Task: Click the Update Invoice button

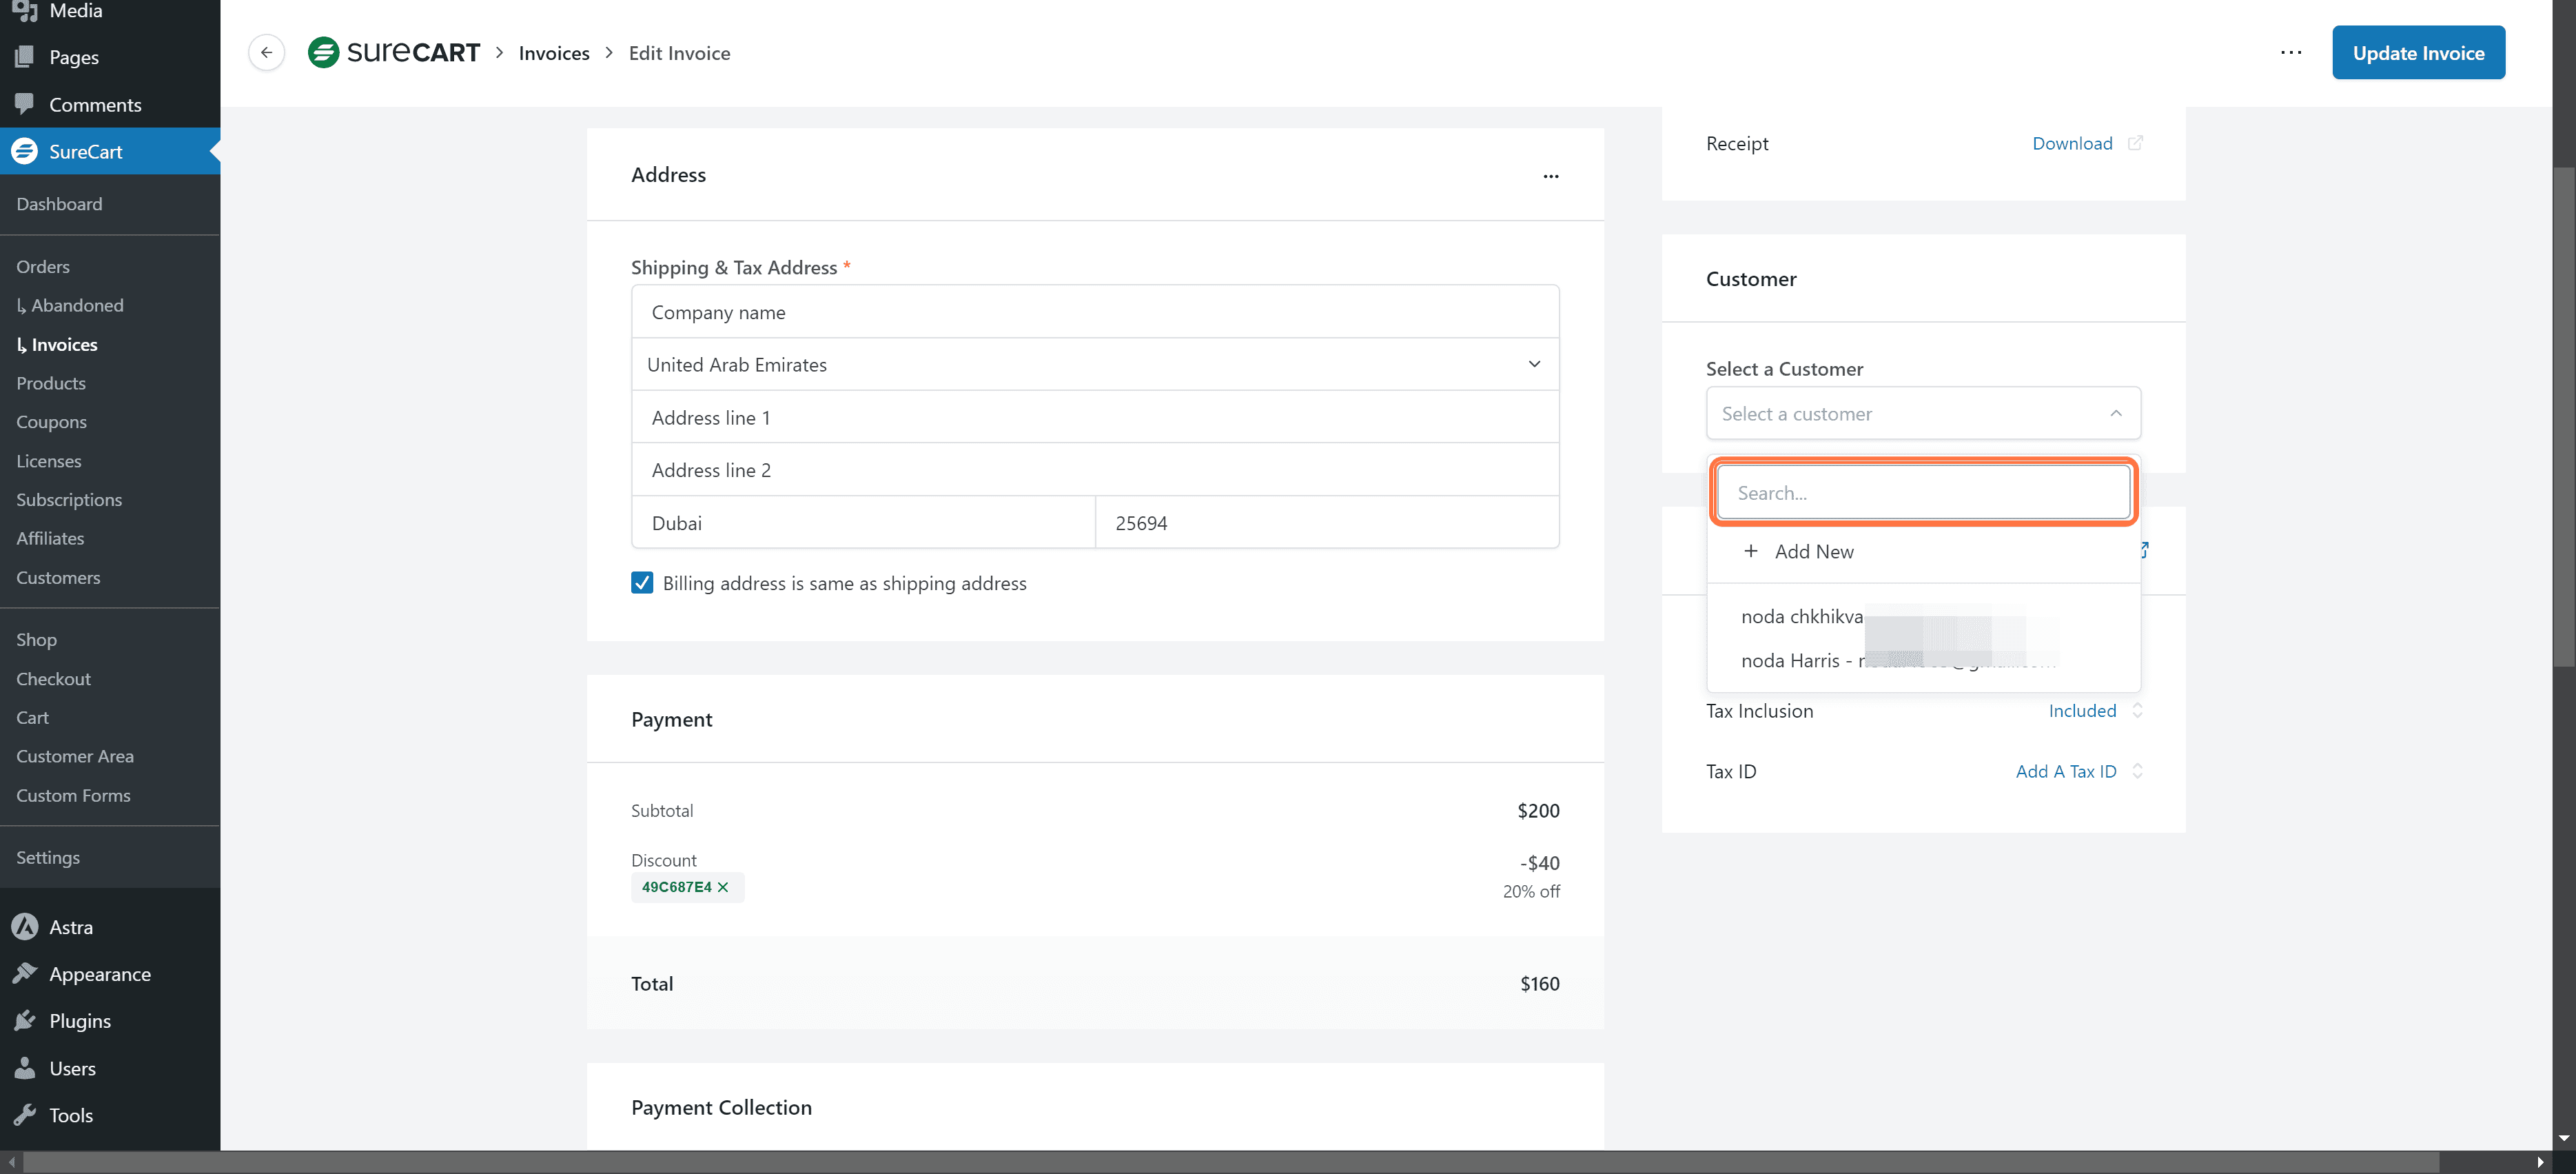Action: 2417,53
